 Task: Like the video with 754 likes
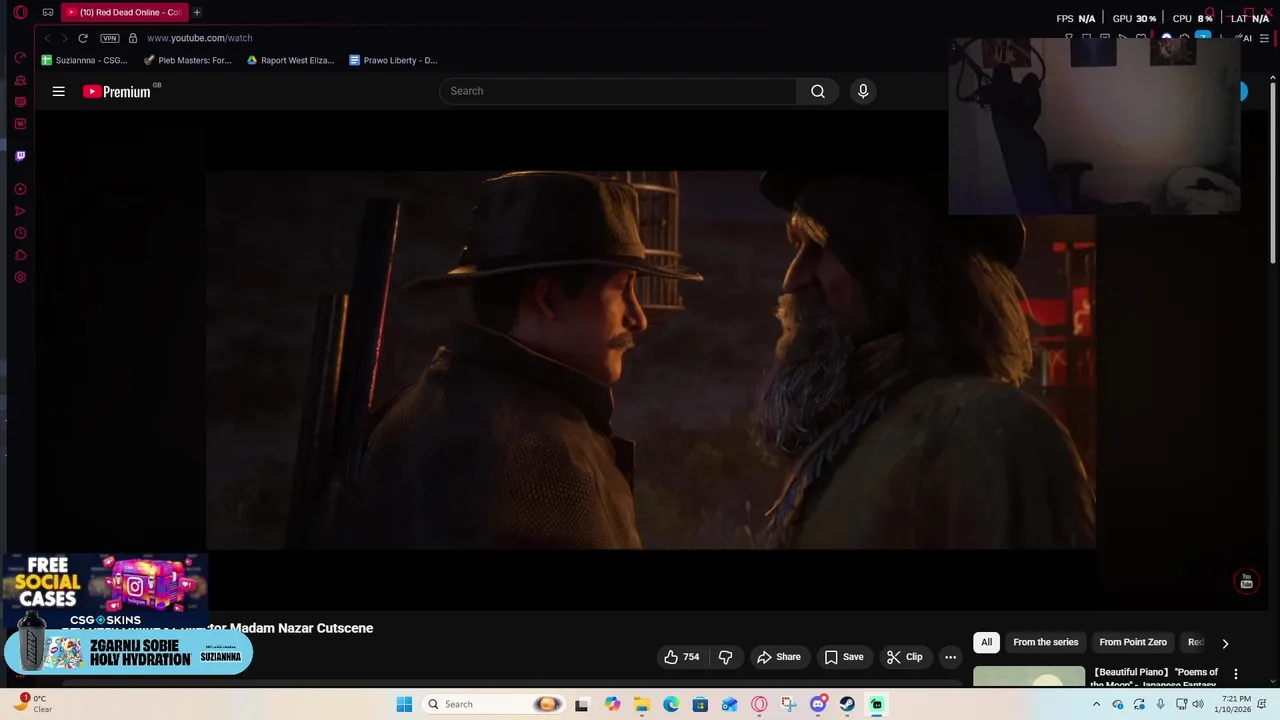click(x=681, y=657)
